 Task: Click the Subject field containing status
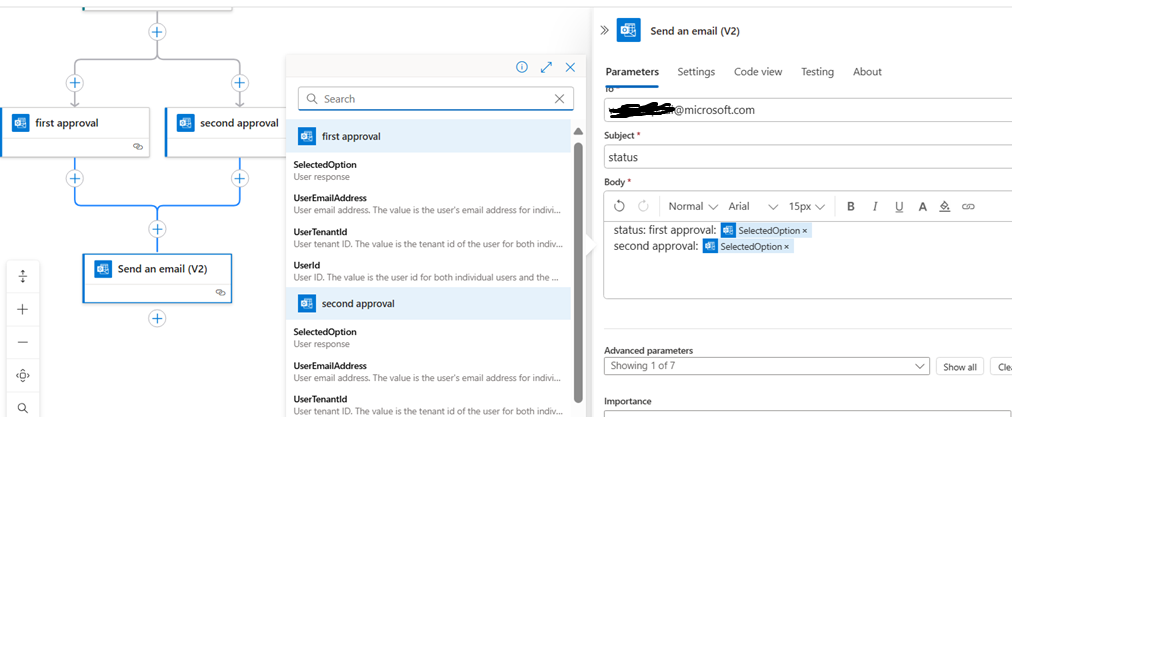click(807, 157)
